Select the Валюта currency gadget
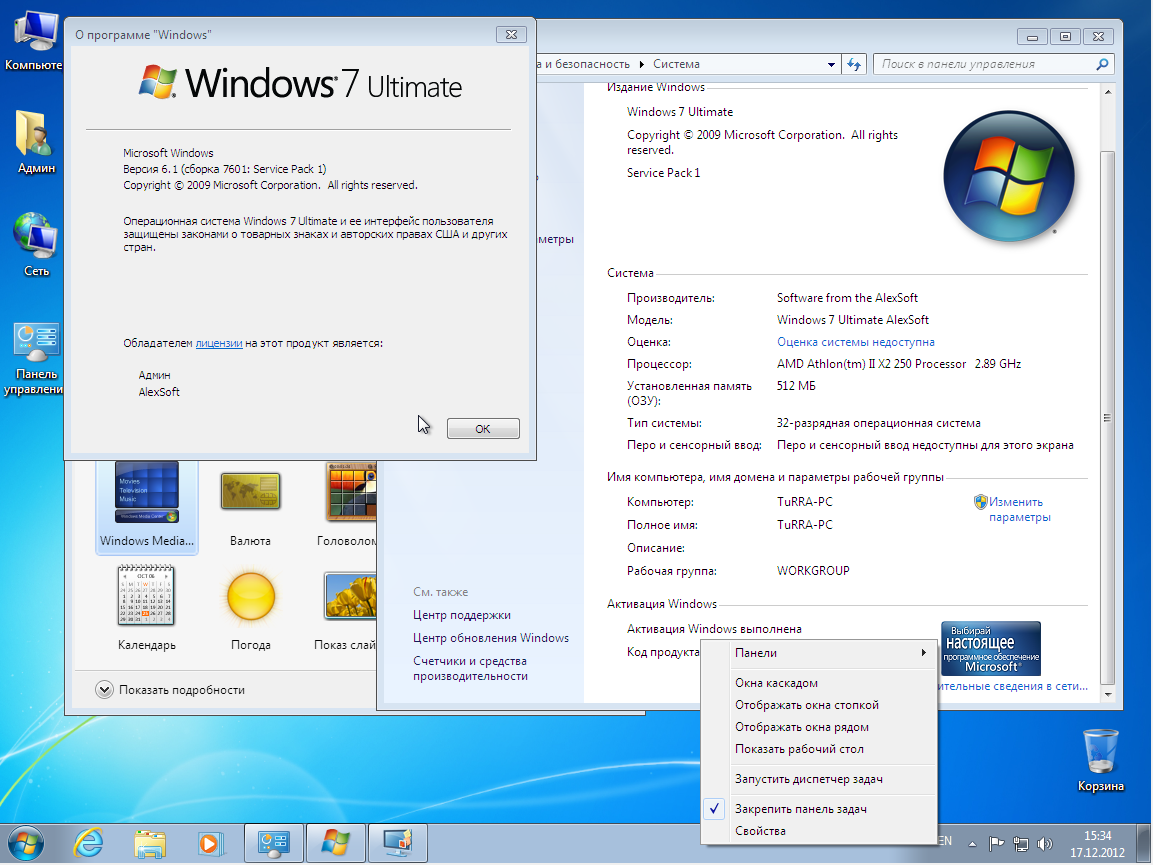This screenshot has height=865, width=1153. (250, 509)
